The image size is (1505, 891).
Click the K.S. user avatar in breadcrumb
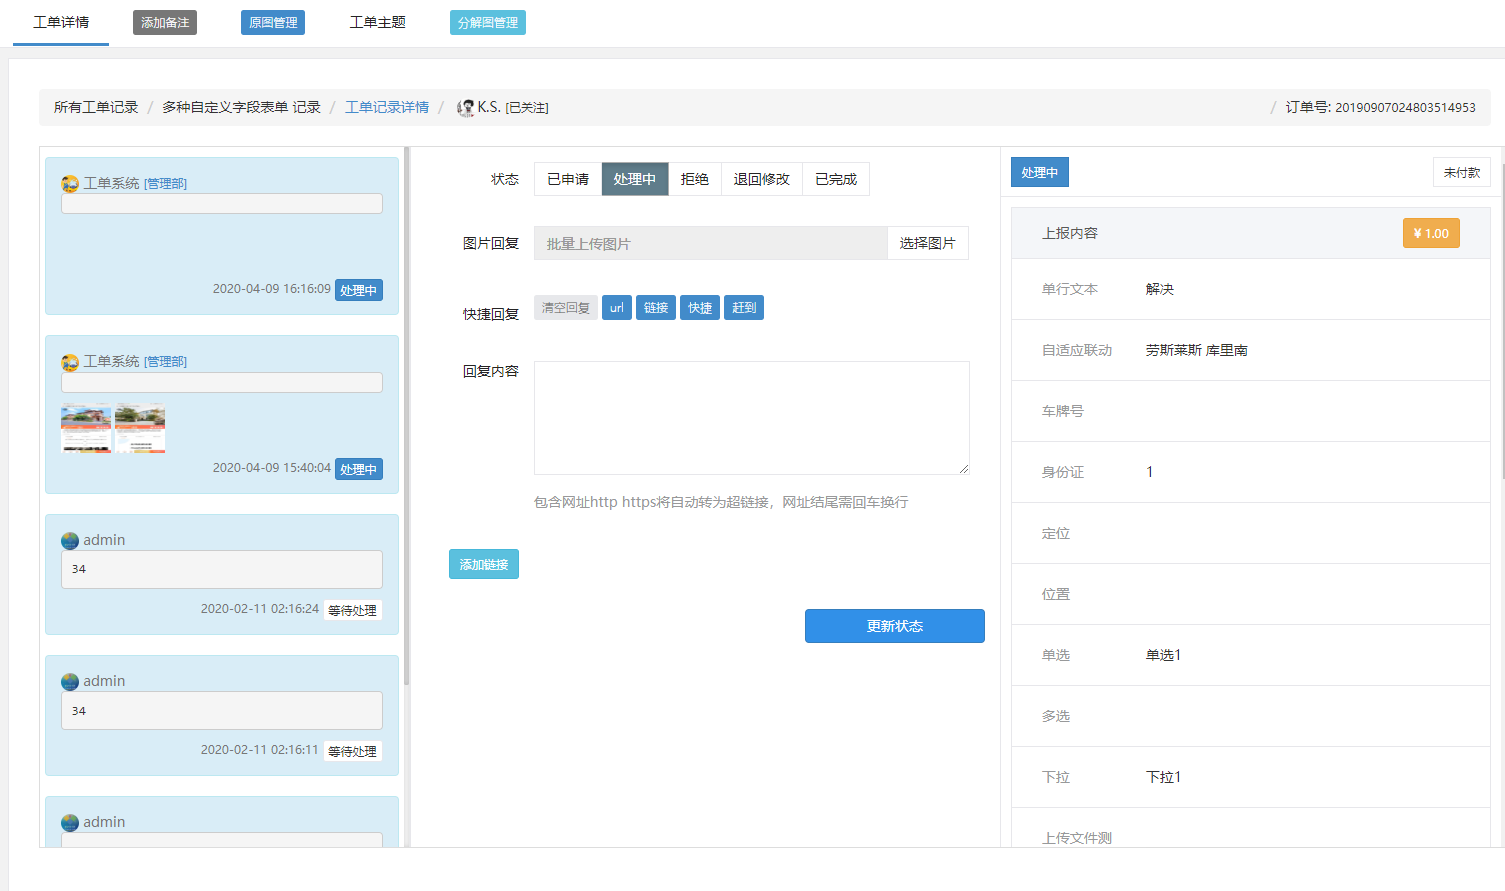465,108
